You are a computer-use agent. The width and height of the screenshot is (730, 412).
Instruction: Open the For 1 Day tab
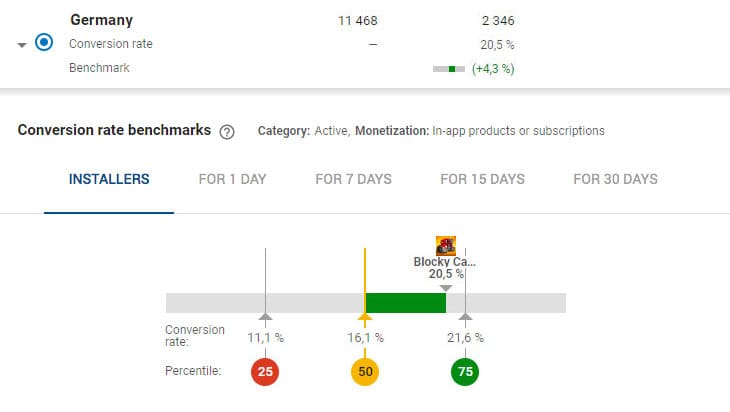click(232, 180)
